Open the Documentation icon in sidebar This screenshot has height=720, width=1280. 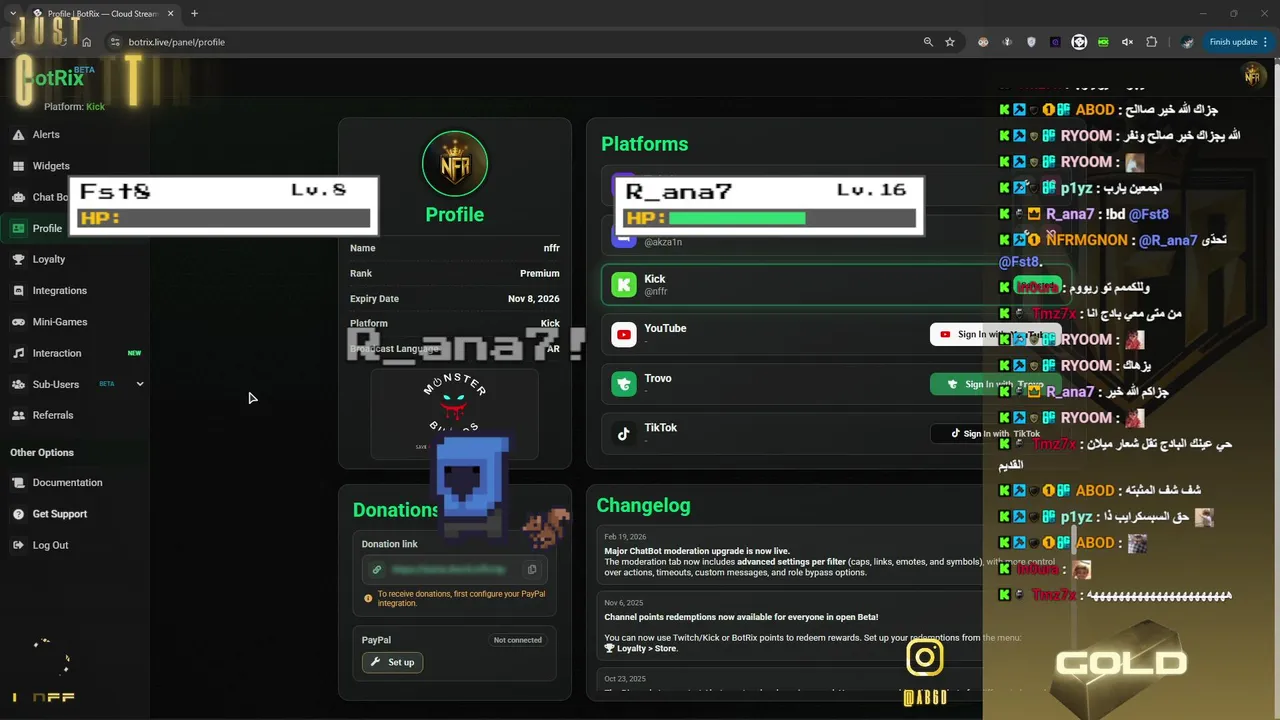coord(18,483)
